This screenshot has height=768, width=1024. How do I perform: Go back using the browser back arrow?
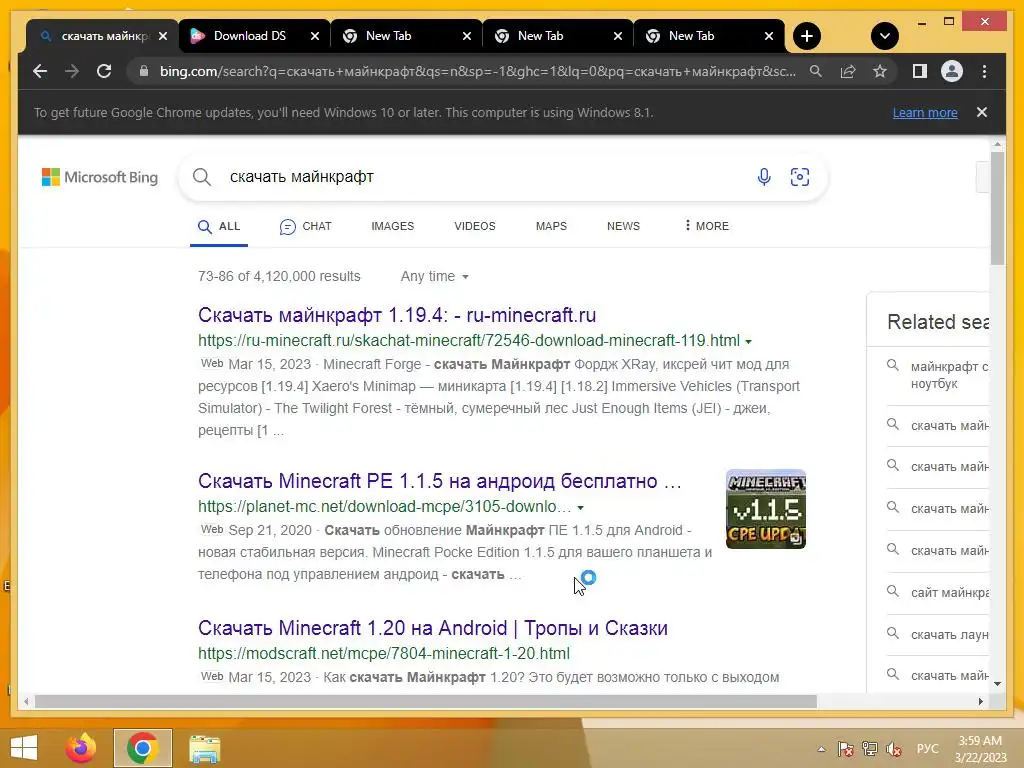(x=40, y=71)
